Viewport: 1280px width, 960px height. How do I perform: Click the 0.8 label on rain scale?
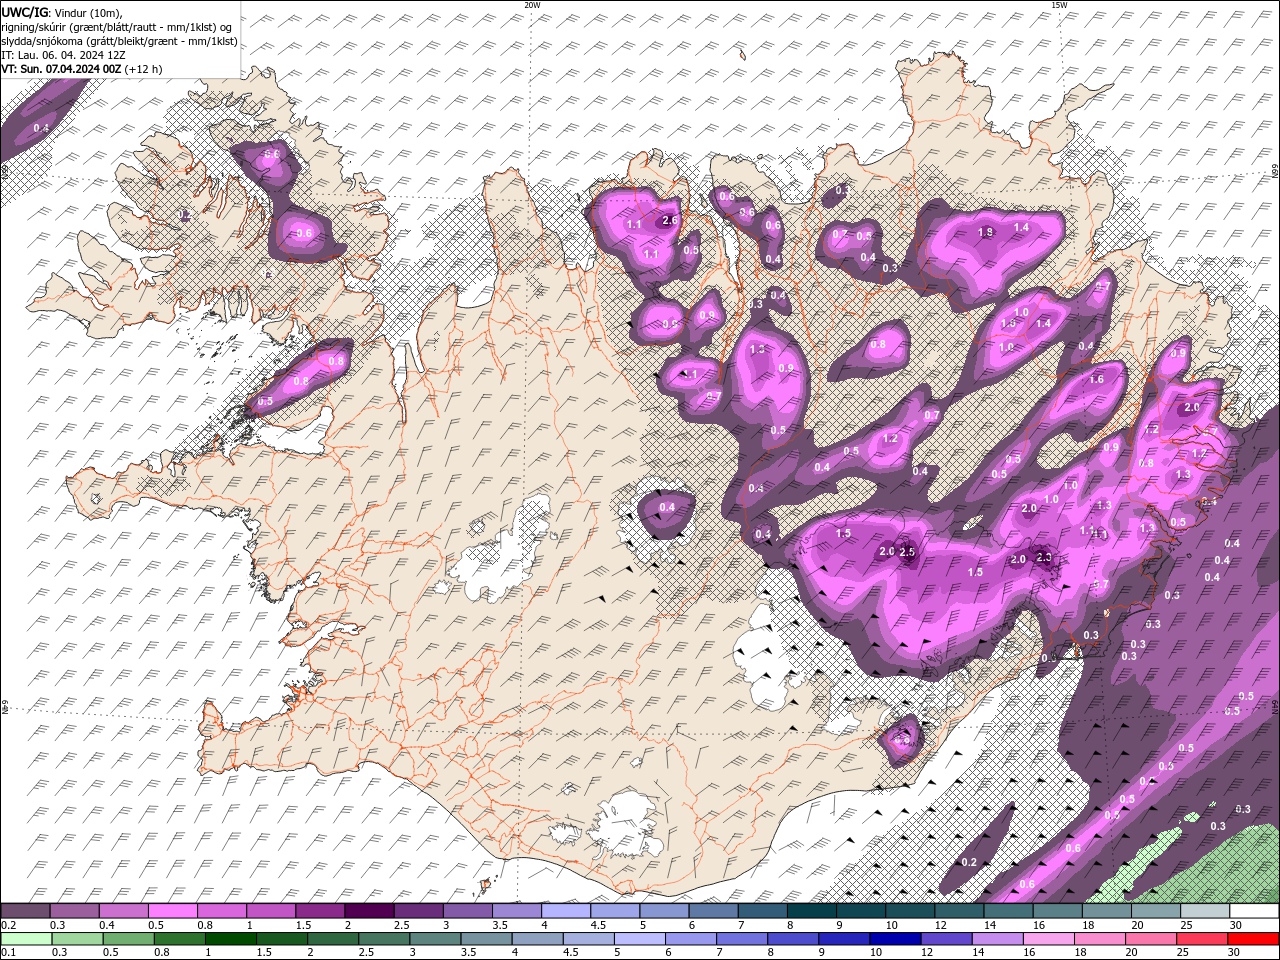point(161,953)
